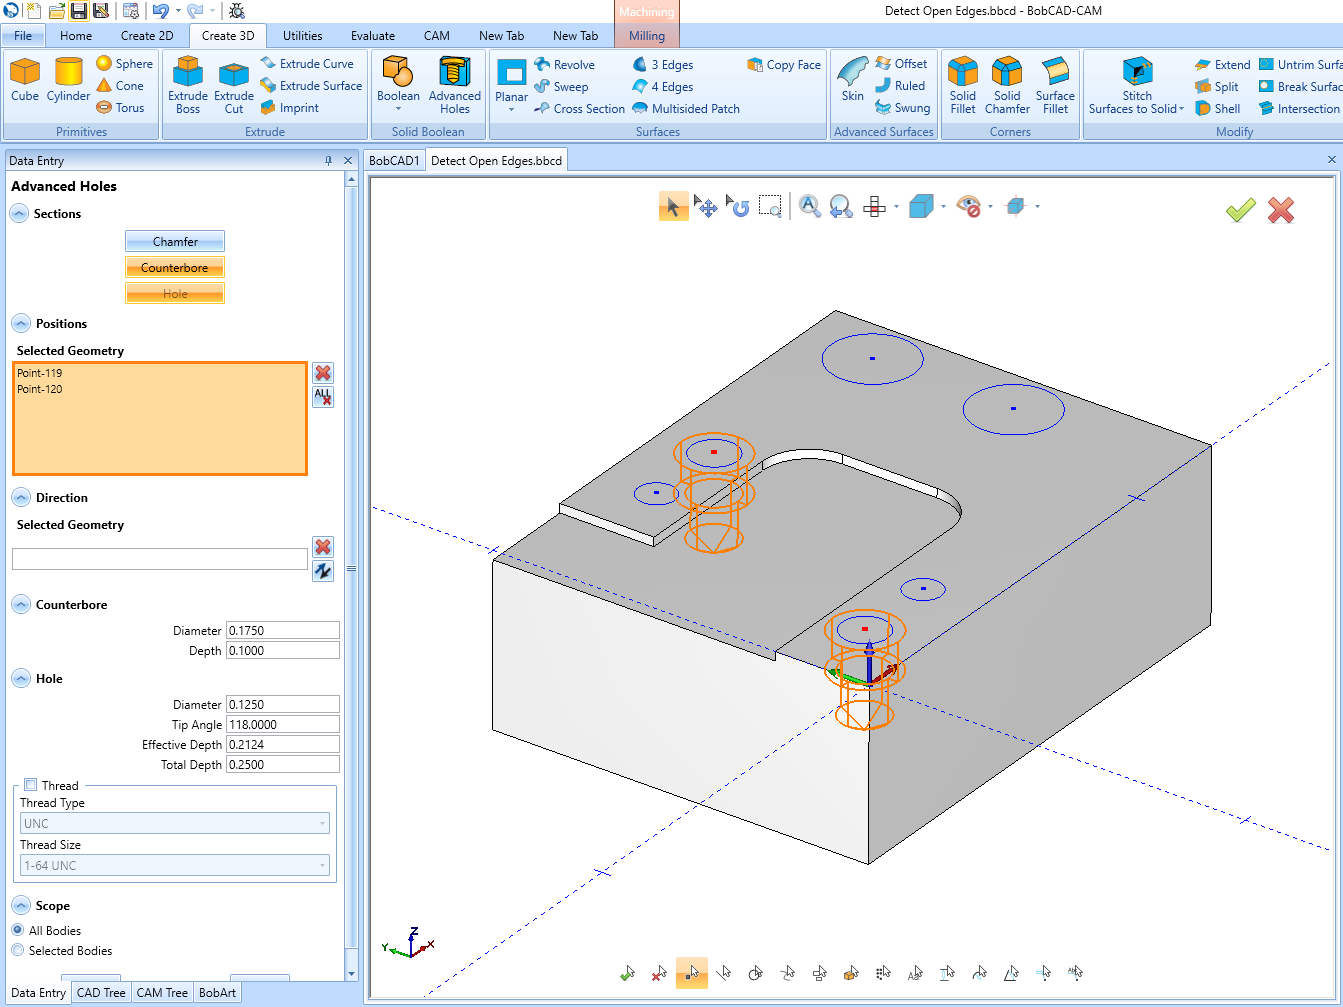This screenshot has width=1343, height=1007.
Task: Select the Cube primitive tool
Action: click(25, 80)
